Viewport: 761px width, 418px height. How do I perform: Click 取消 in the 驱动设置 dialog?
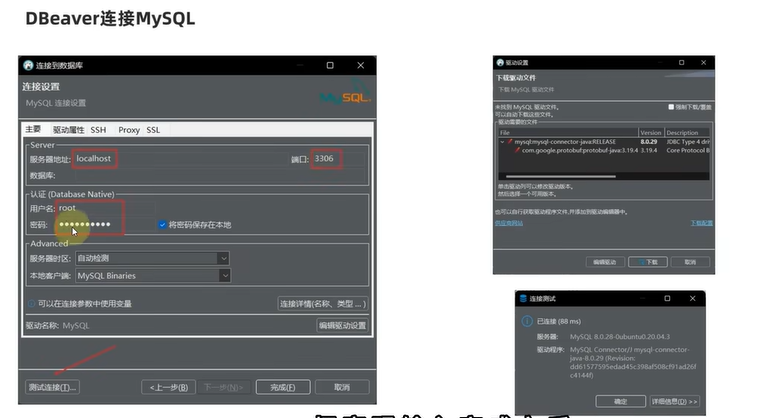(690, 262)
